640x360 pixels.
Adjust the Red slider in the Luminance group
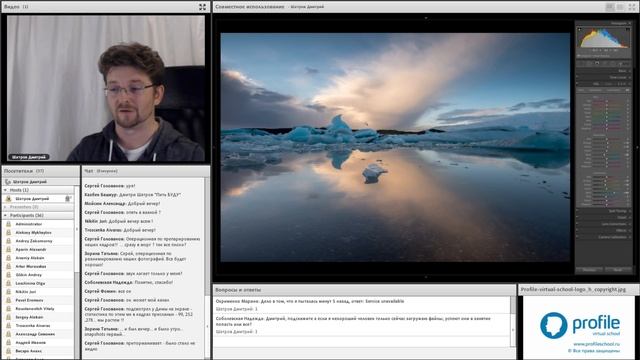pyautogui.click(x=606, y=178)
